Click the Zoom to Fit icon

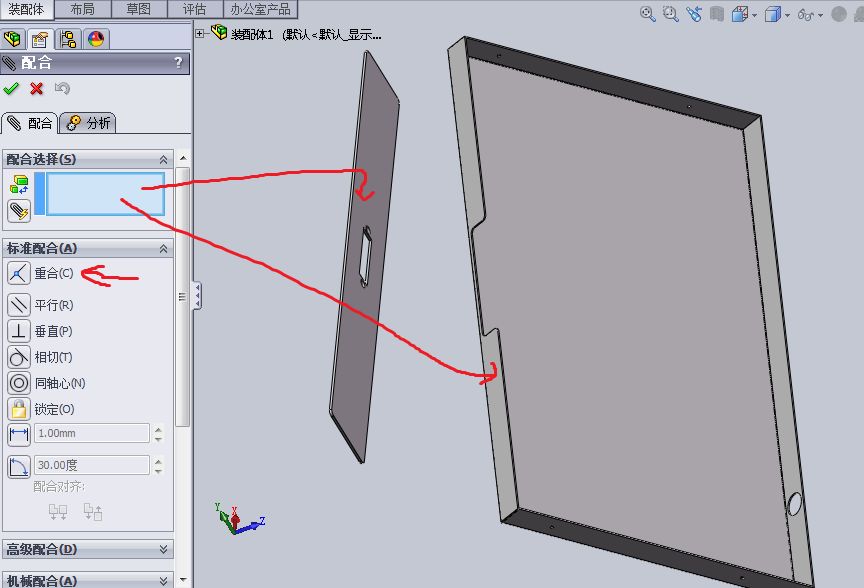click(x=647, y=14)
